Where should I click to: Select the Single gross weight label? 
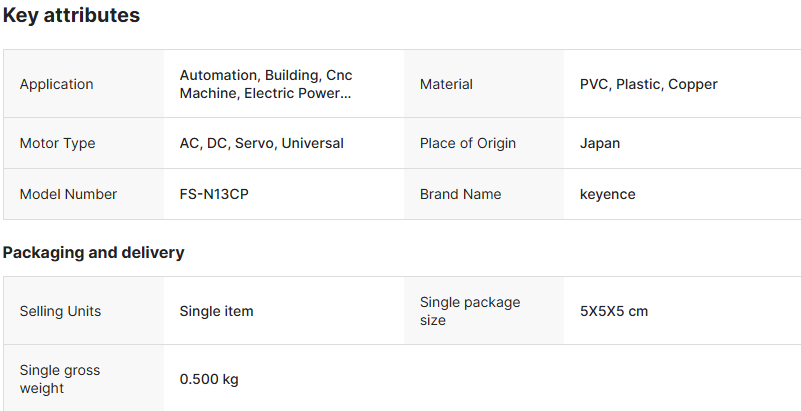pos(60,379)
